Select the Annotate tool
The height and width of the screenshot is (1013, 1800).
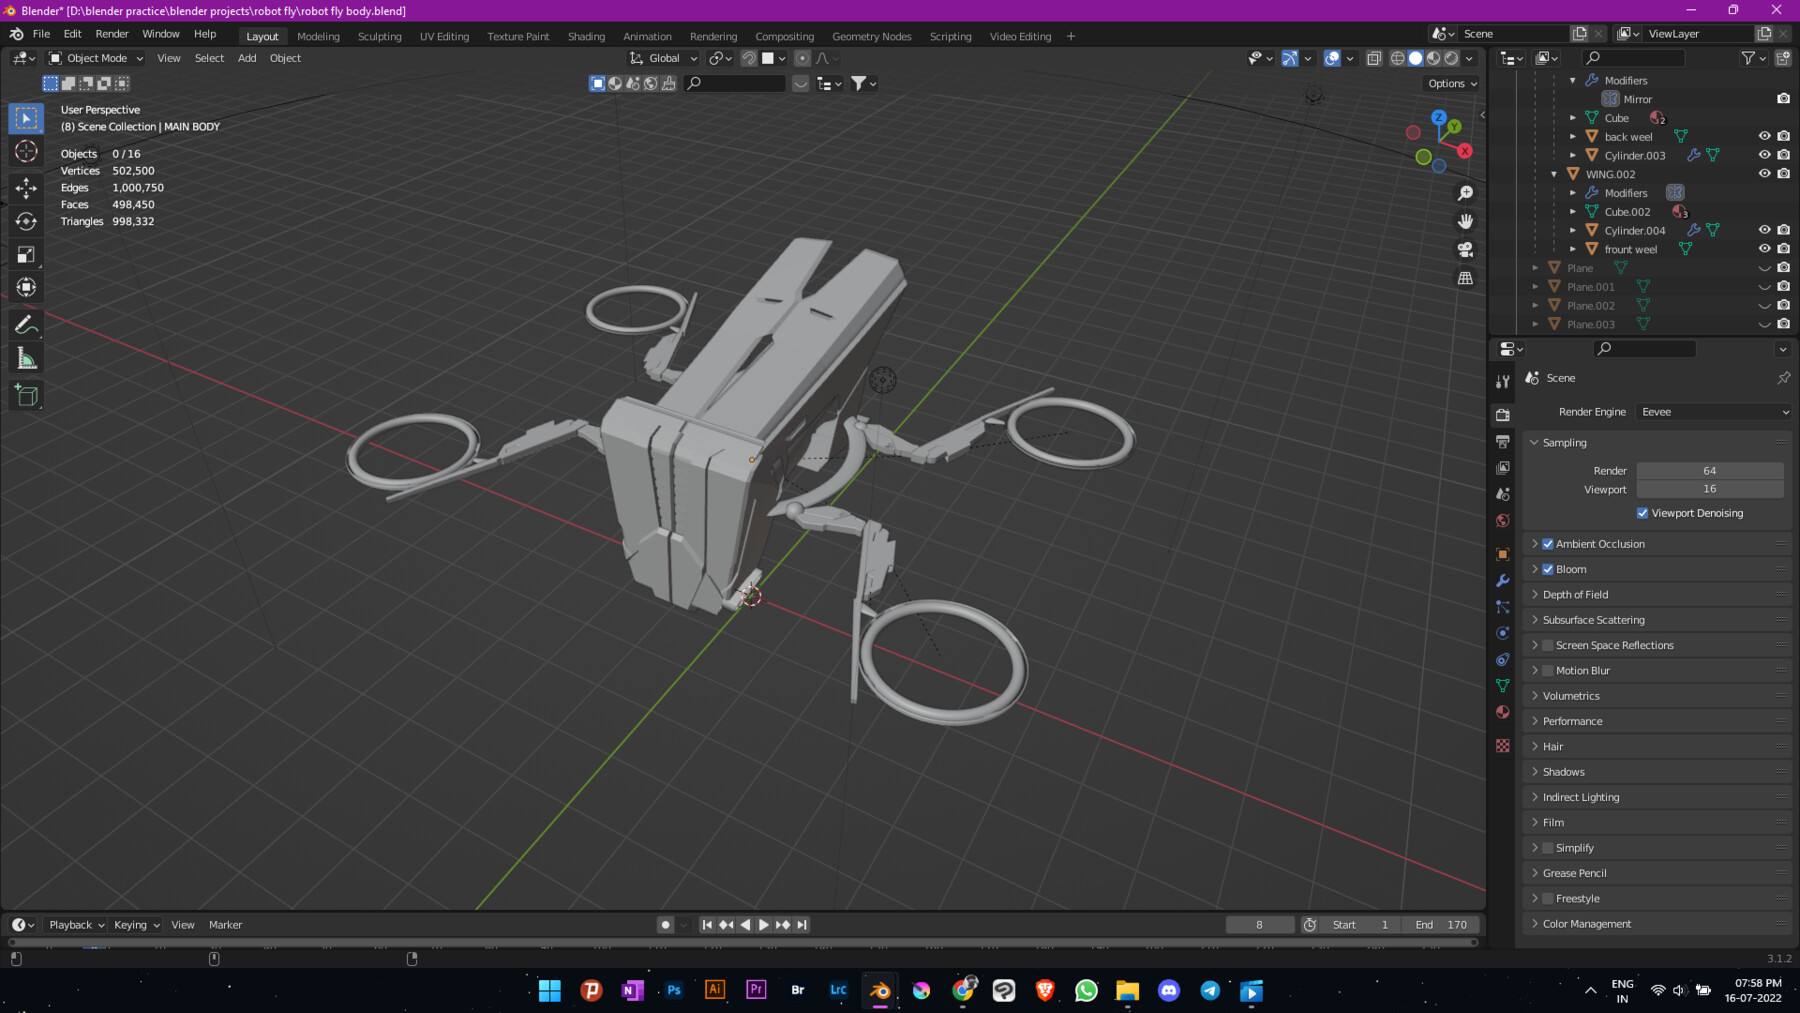26,323
